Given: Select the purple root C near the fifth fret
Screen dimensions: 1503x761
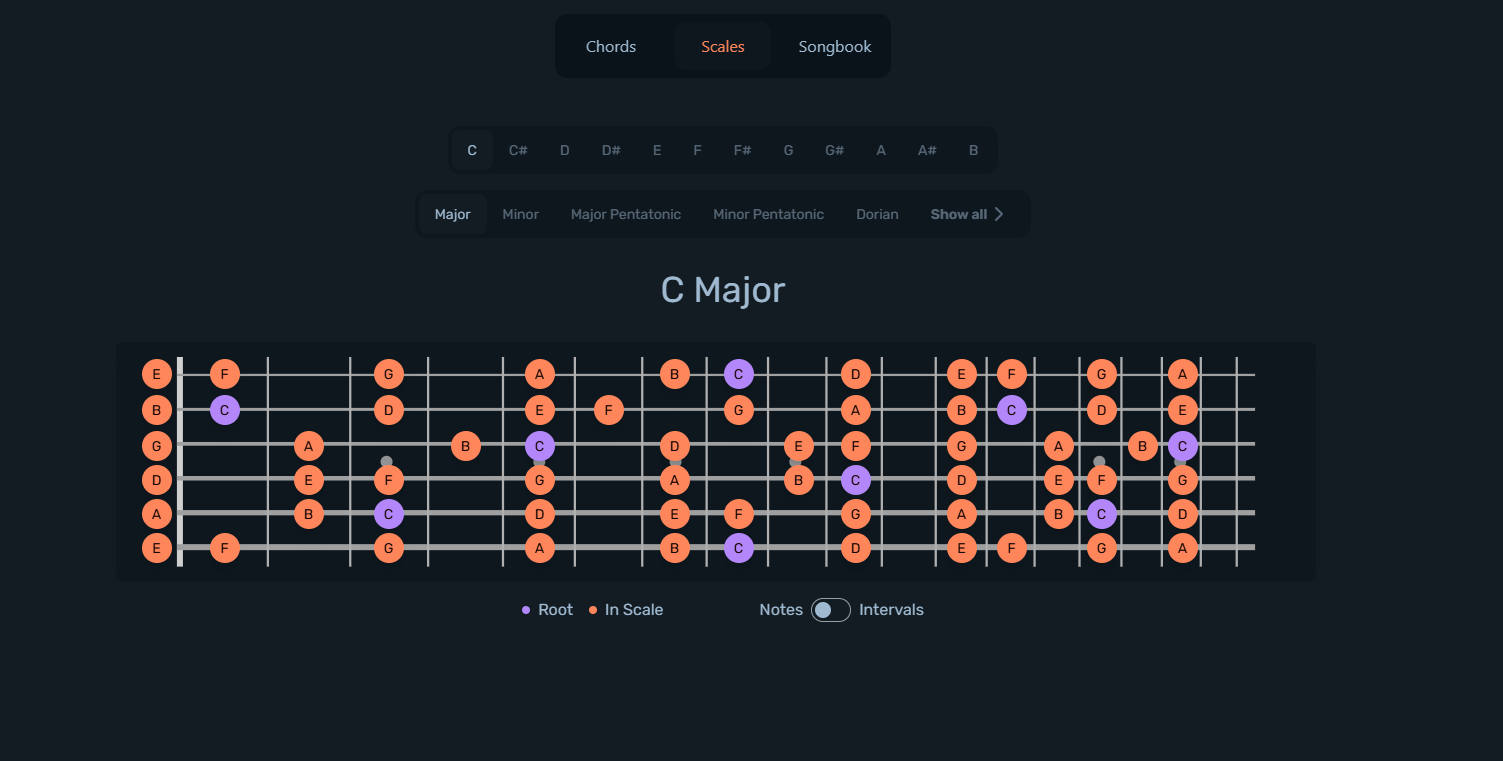Looking at the screenshot, I should coord(539,446).
